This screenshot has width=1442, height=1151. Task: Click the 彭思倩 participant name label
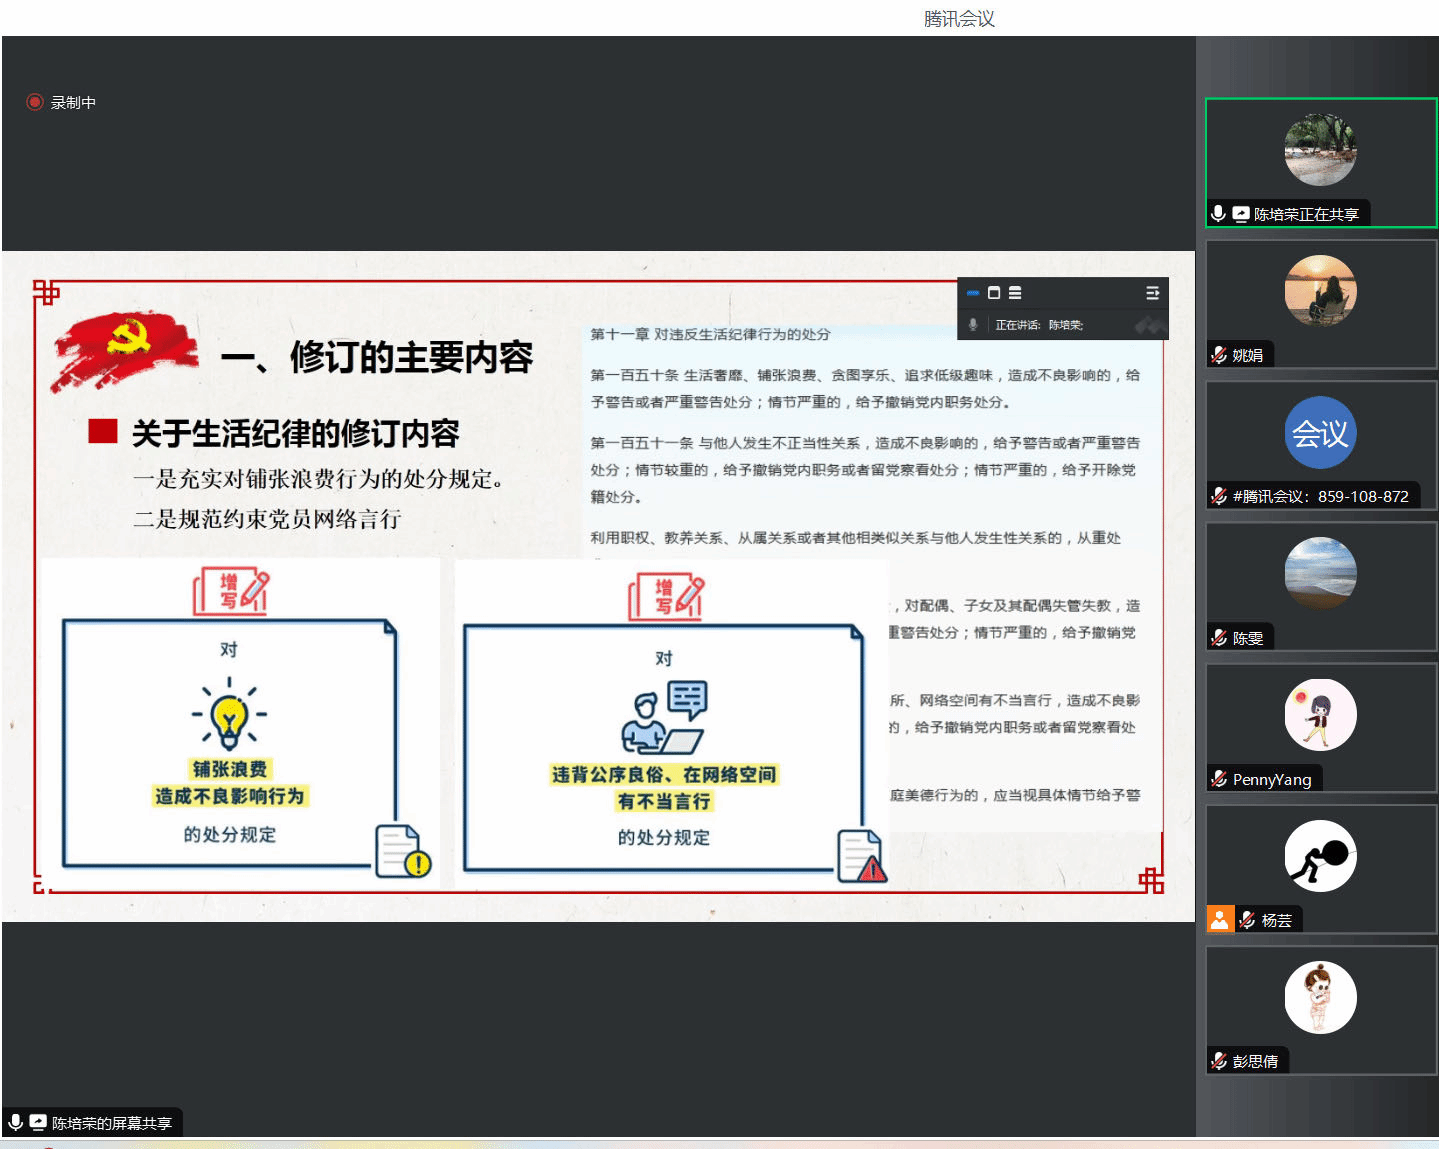point(1255,1061)
